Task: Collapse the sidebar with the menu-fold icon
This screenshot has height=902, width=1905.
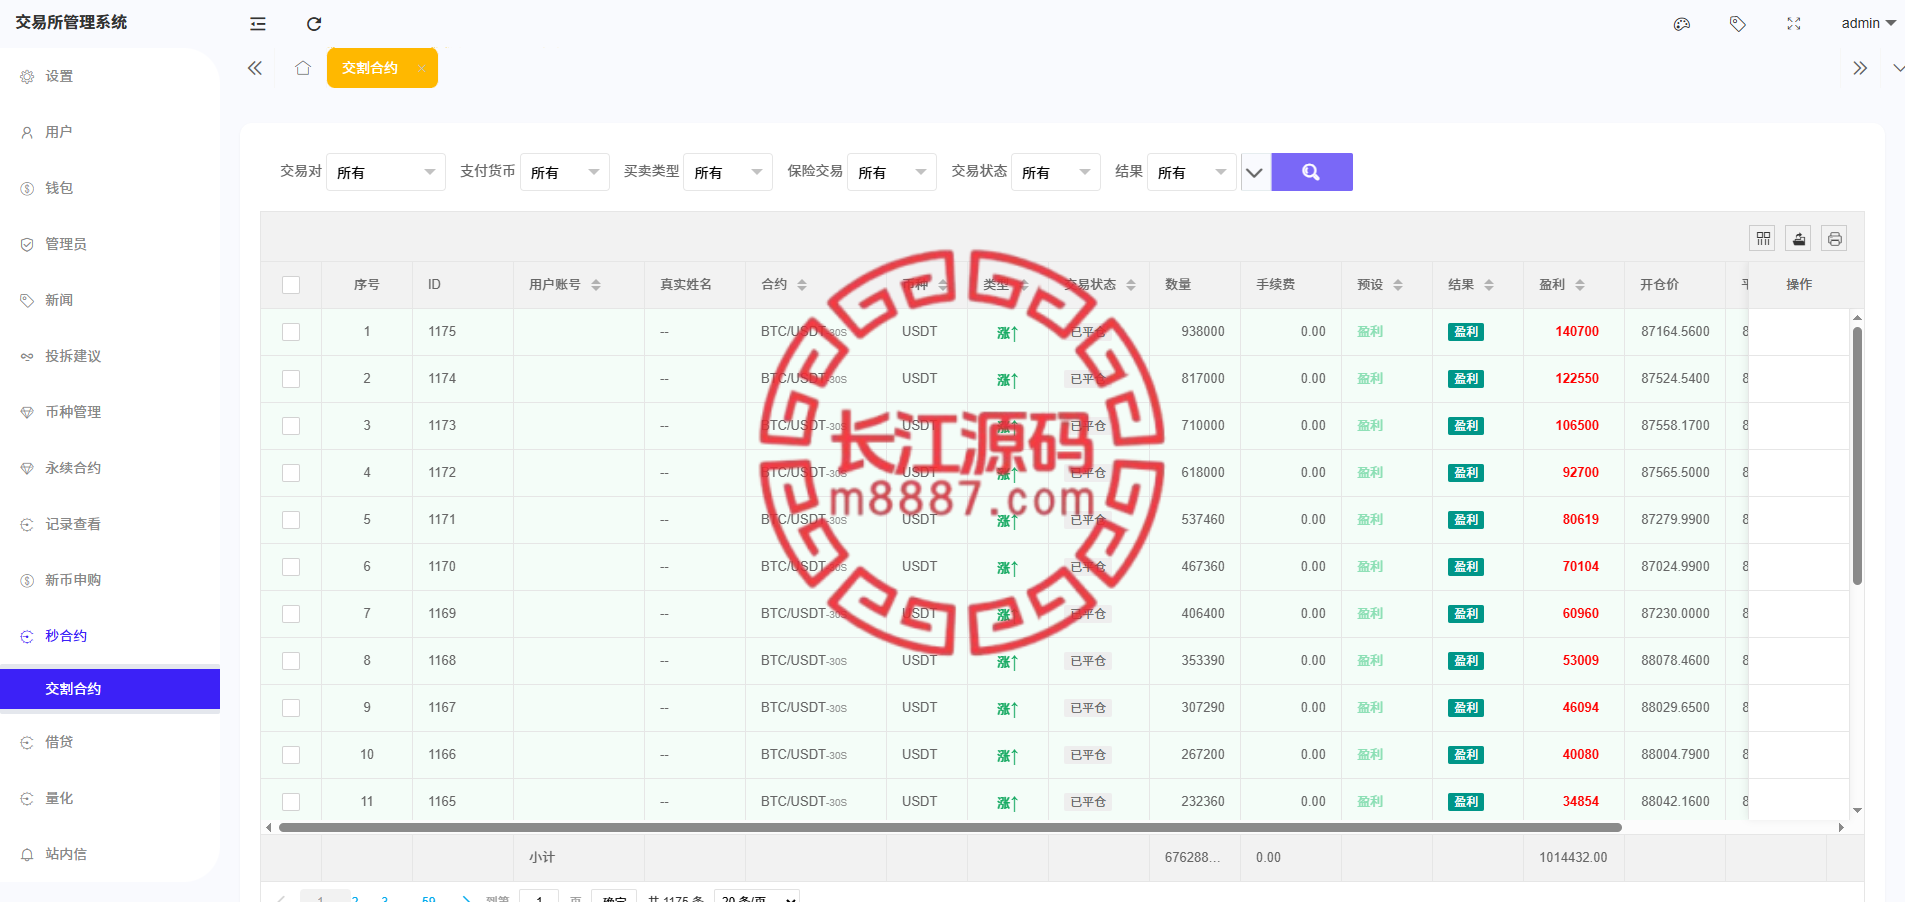Action: click(258, 24)
